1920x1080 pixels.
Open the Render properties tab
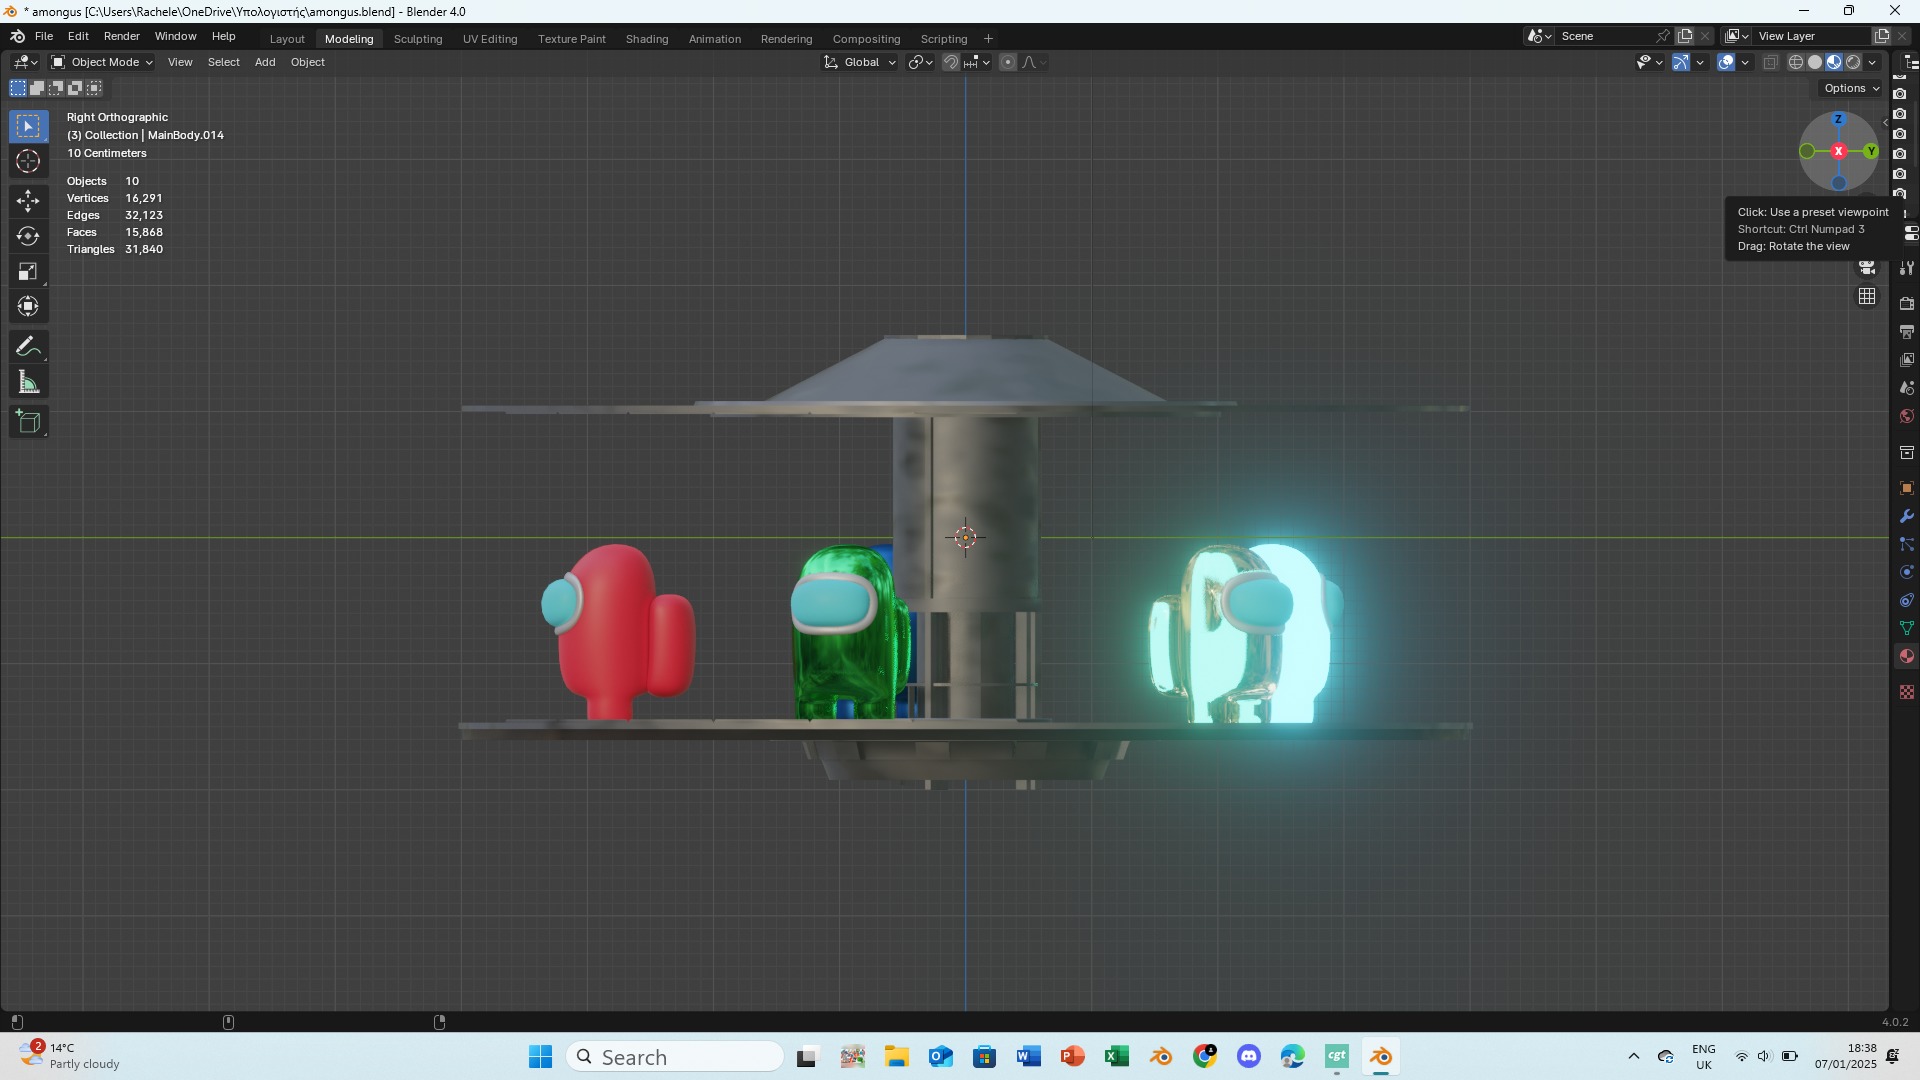pyautogui.click(x=1907, y=303)
